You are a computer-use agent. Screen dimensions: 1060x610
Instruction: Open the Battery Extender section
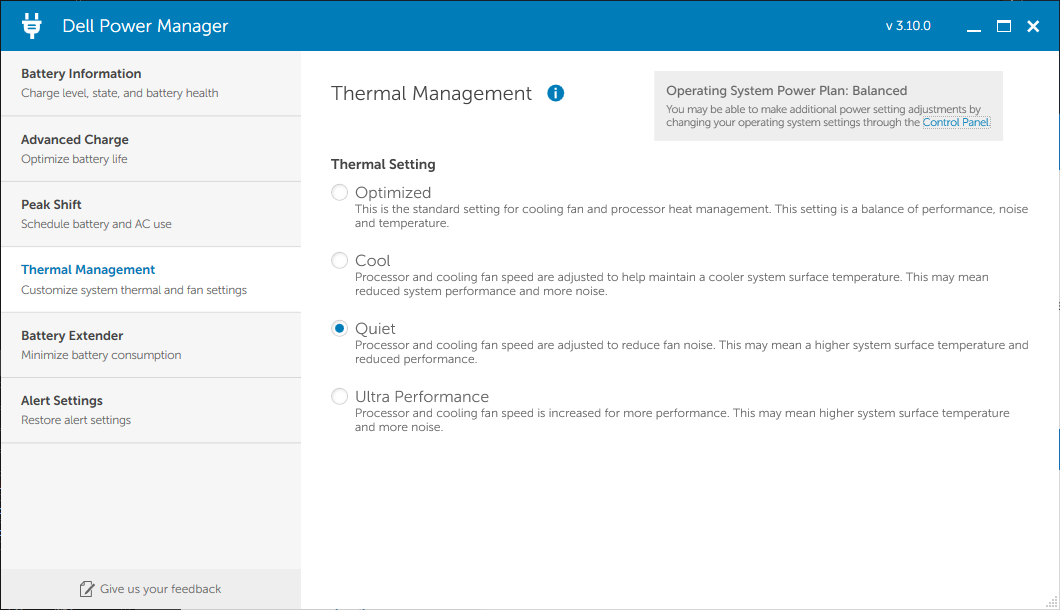tap(150, 345)
